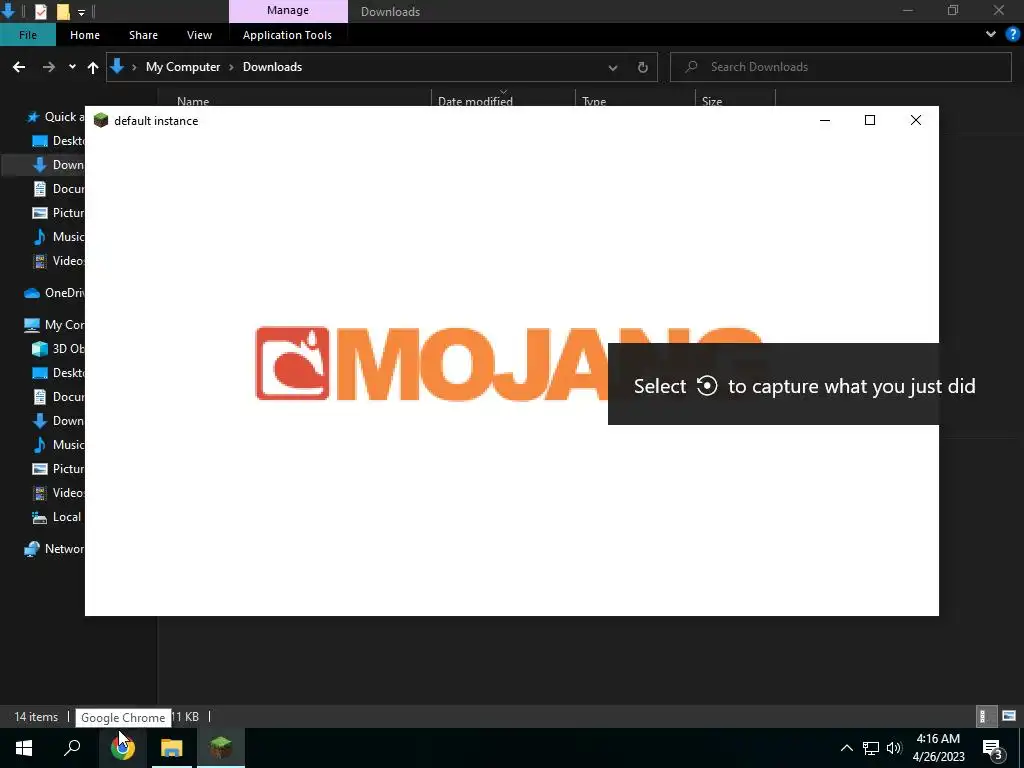
Task: Close the default instance window
Action: point(916,120)
